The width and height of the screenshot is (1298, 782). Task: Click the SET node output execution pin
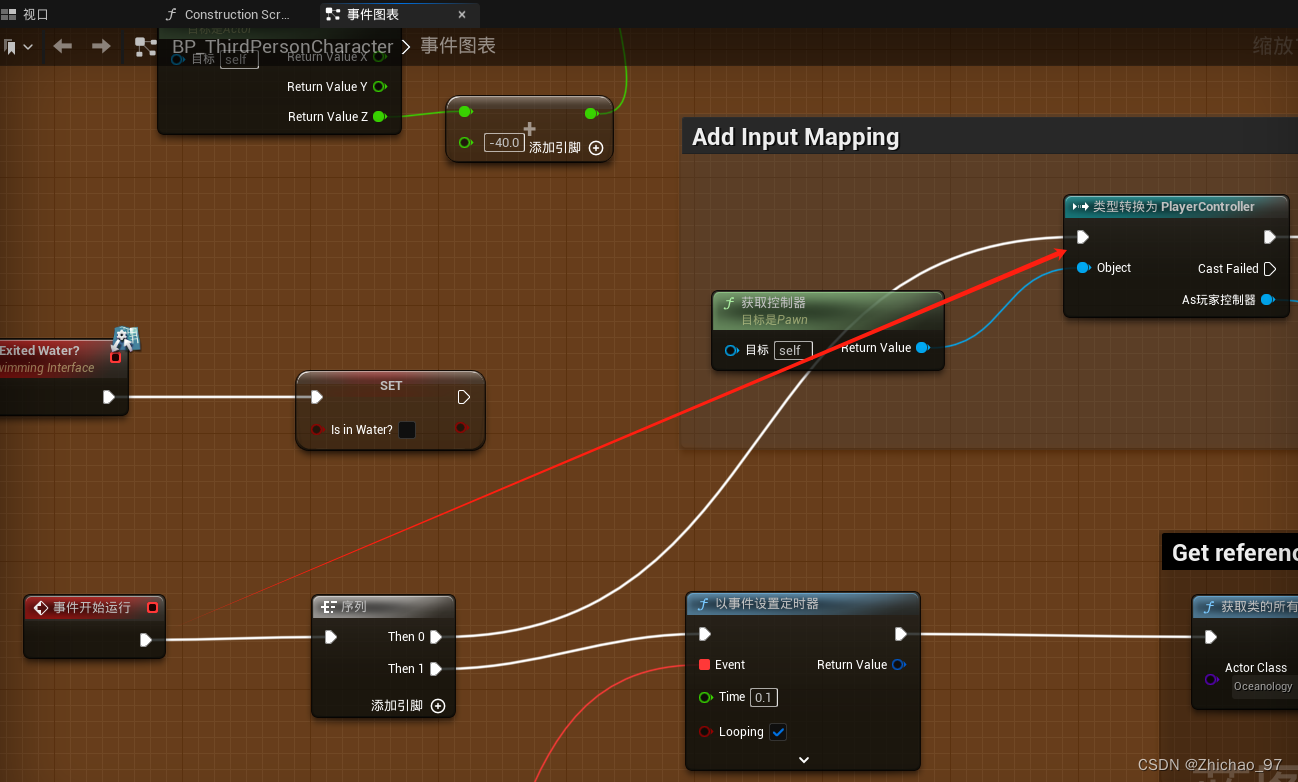point(463,397)
